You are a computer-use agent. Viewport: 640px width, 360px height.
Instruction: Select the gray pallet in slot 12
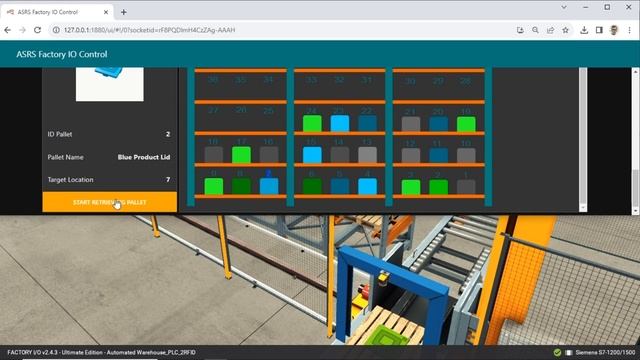pyautogui.click(x=411, y=155)
